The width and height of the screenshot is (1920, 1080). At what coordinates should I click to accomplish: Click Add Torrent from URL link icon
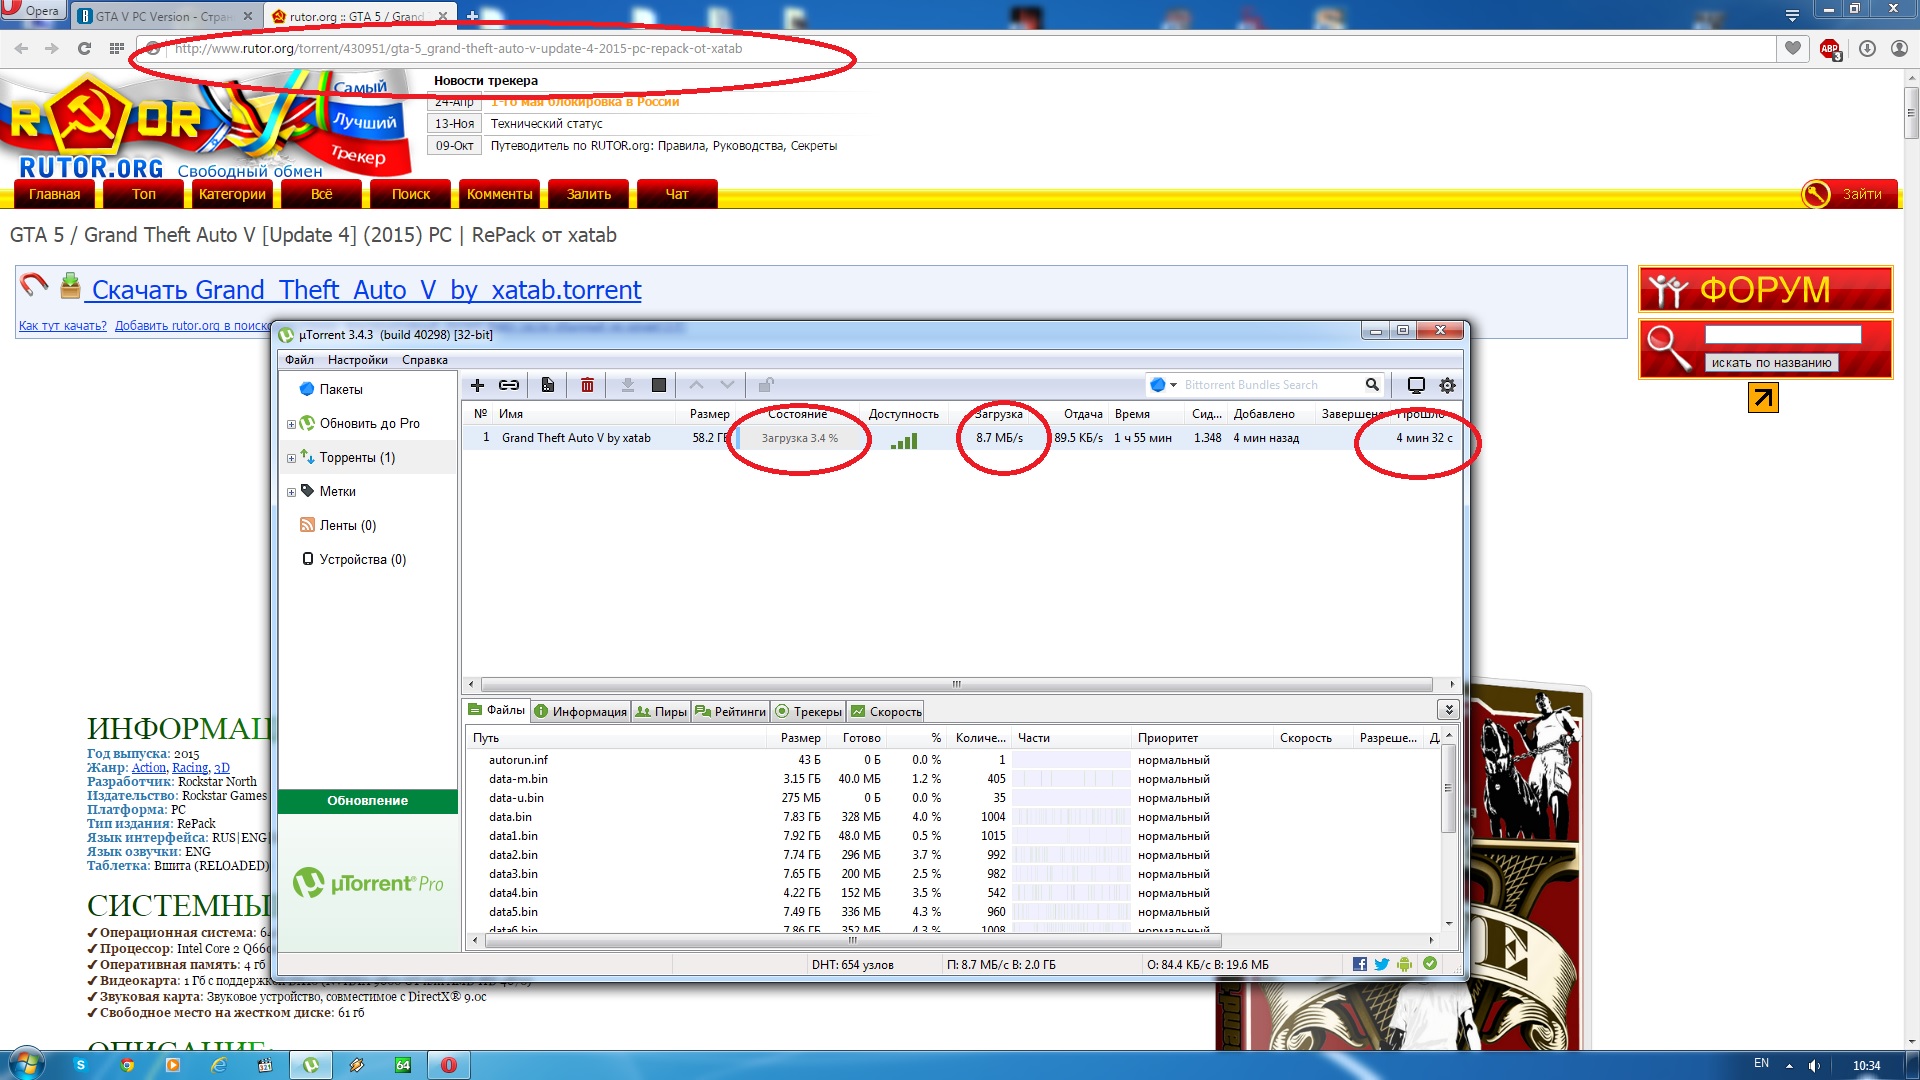point(509,385)
